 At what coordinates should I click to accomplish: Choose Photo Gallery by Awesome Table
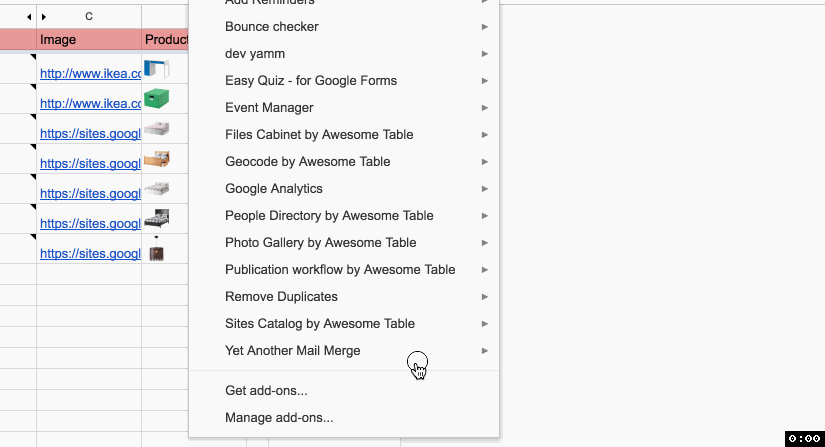click(x=320, y=243)
